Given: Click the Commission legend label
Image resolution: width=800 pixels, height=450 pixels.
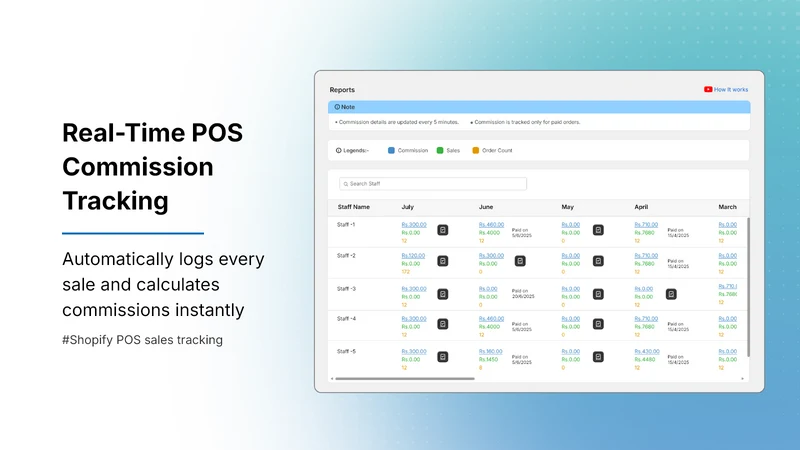Looking at the screenshot, I should [x=413, y=151].
